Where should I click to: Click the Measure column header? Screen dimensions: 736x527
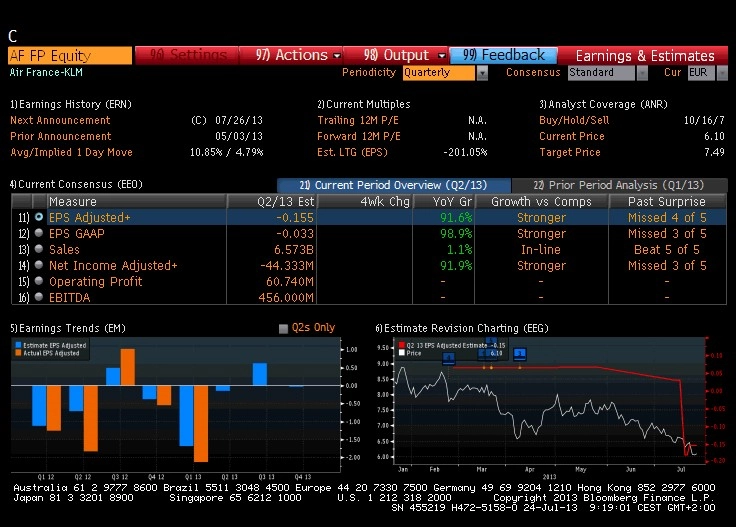coord(137,201)
